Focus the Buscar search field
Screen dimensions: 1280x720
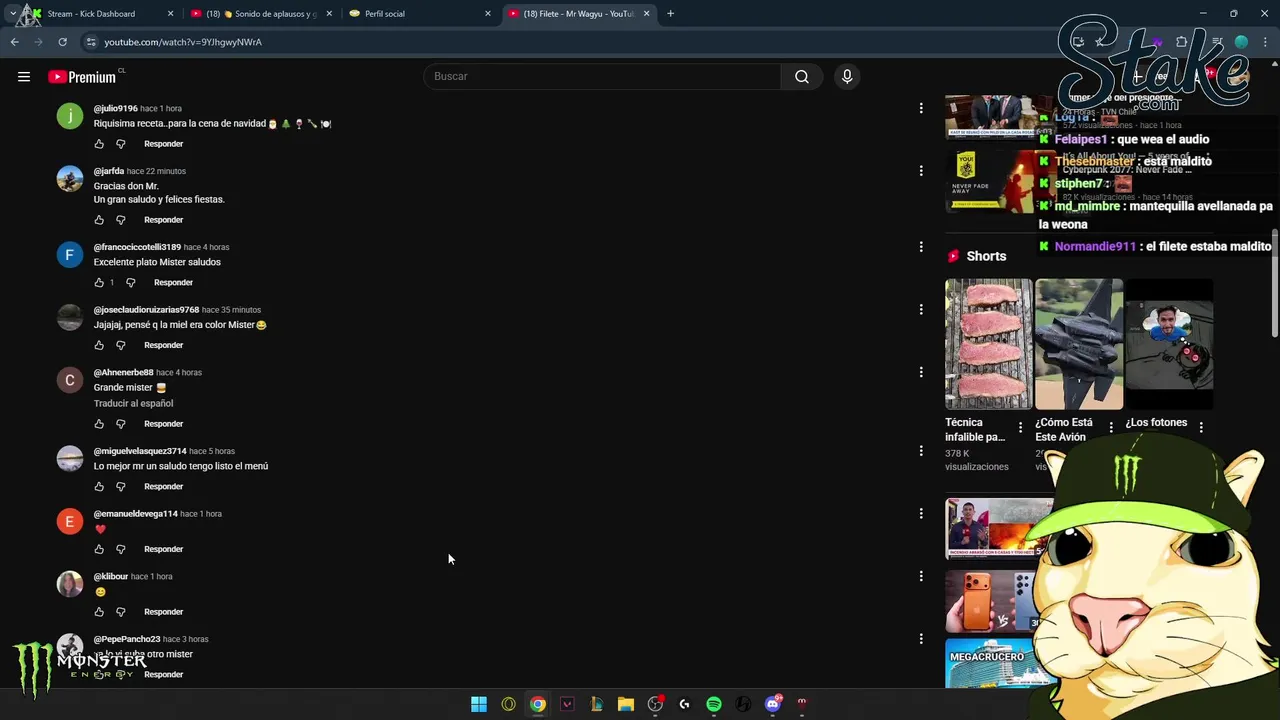602,76
